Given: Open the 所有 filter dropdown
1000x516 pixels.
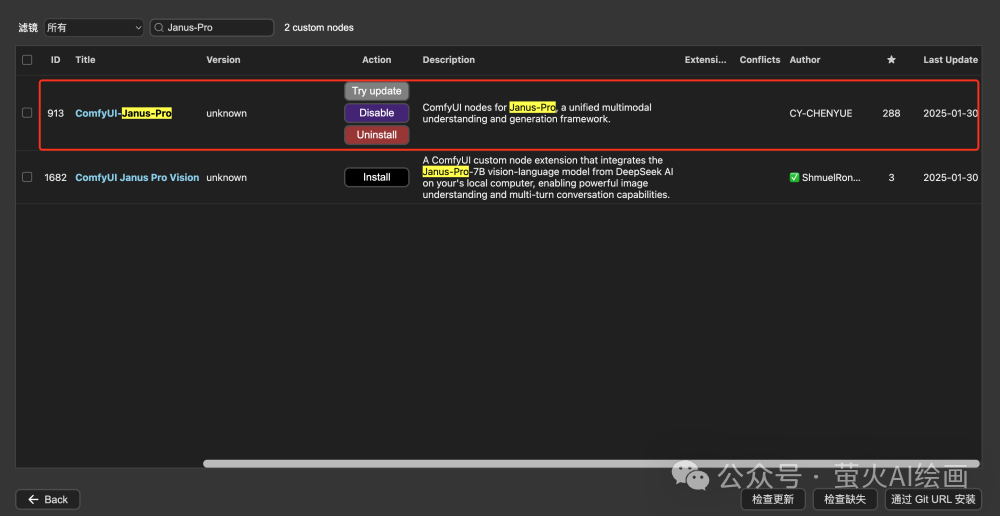Looking at the screenshot, I should [x=94, y=28].
